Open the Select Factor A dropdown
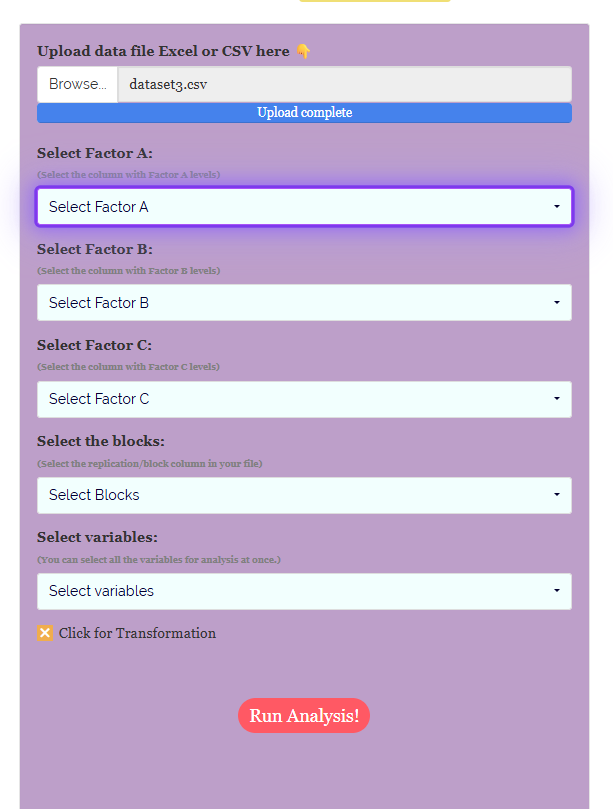613x809 pixels. (x=304, y=207)
